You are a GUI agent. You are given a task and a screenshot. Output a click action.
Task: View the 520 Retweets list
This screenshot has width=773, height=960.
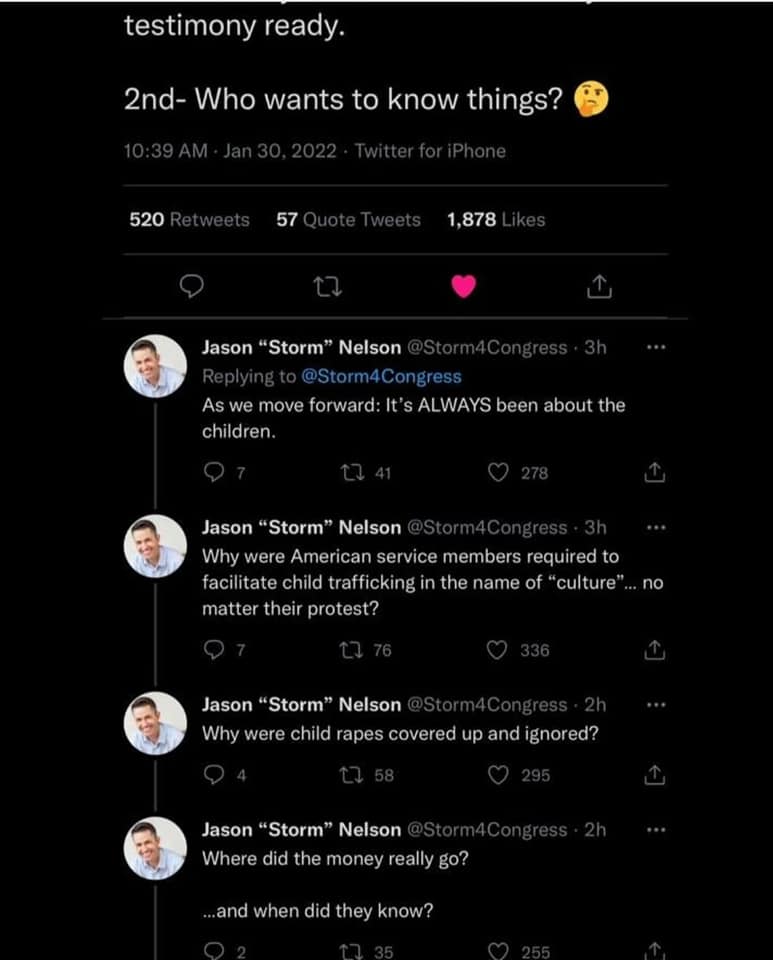(x=190, y=219)
